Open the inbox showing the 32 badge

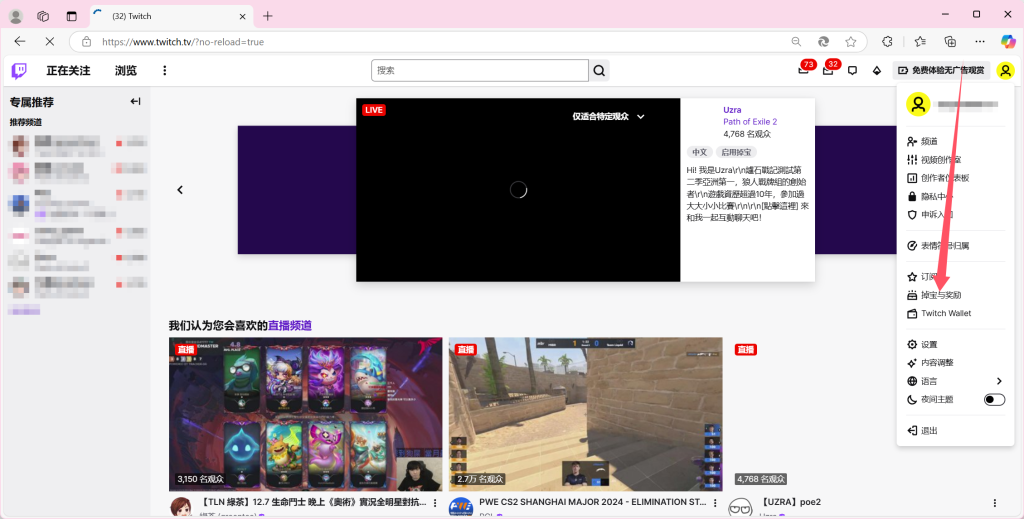[829, 70]
